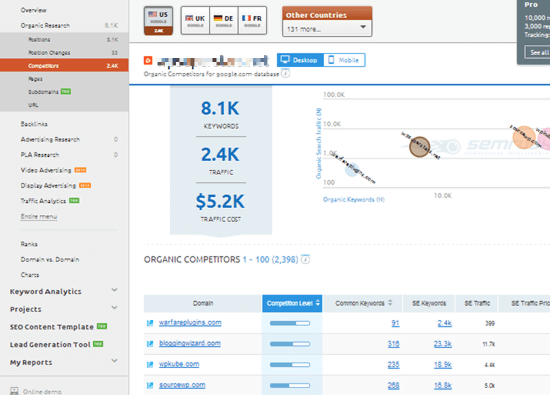Click the See all button in Pro panel
Screen dimensions: 550x395
[x=538, y=52]
